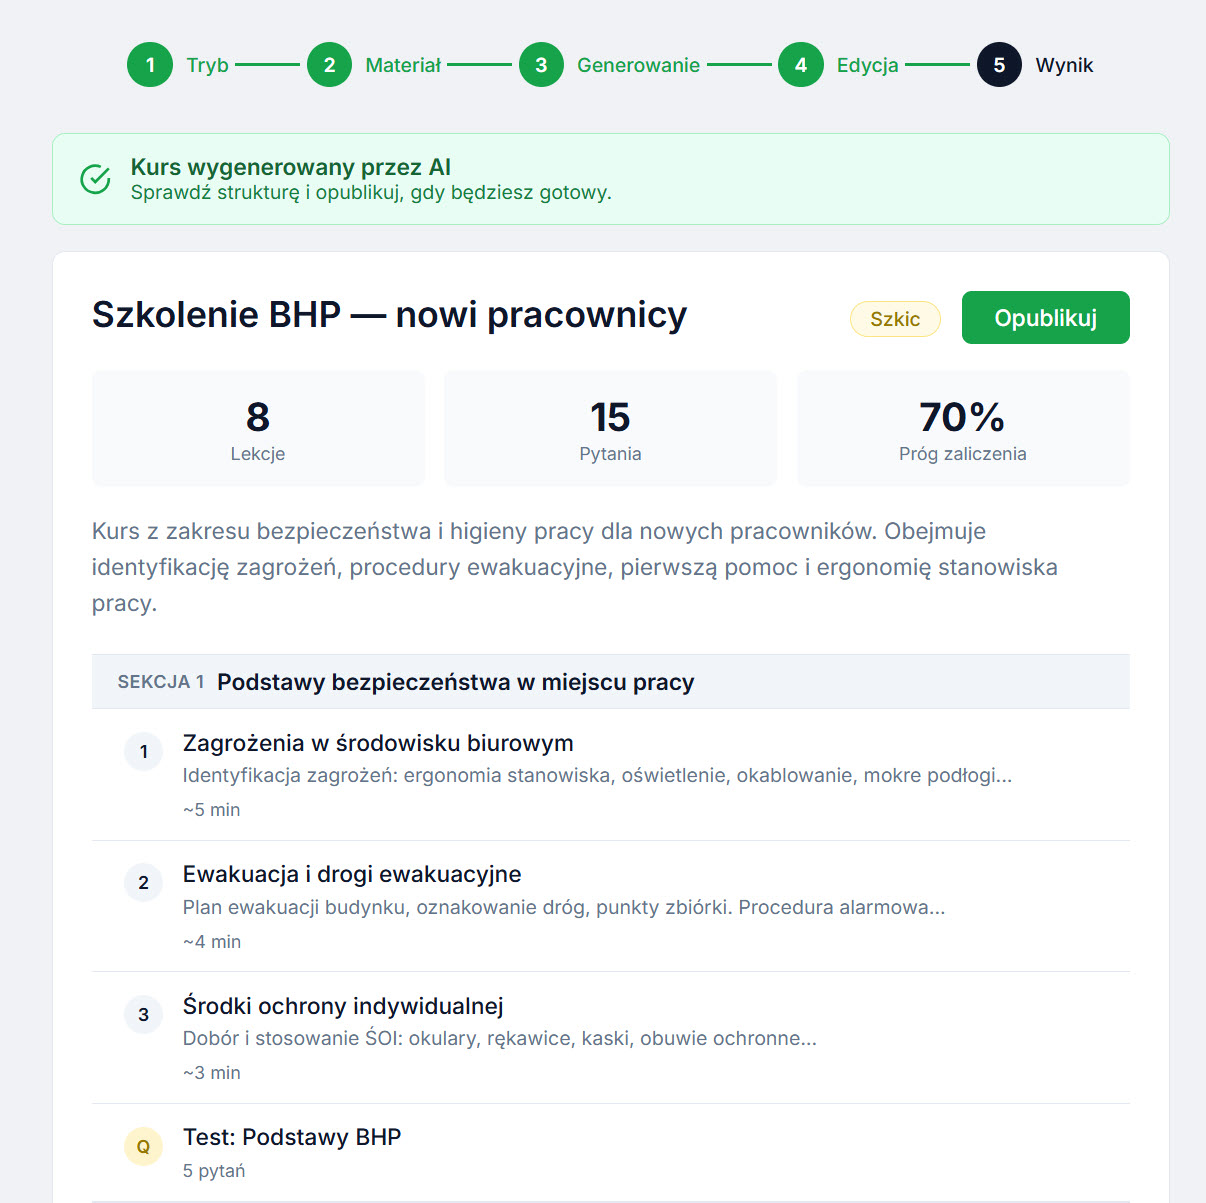Collapse Sekcja 1 Podstawy bezpieczeństwa header

[x=610, y=682]
